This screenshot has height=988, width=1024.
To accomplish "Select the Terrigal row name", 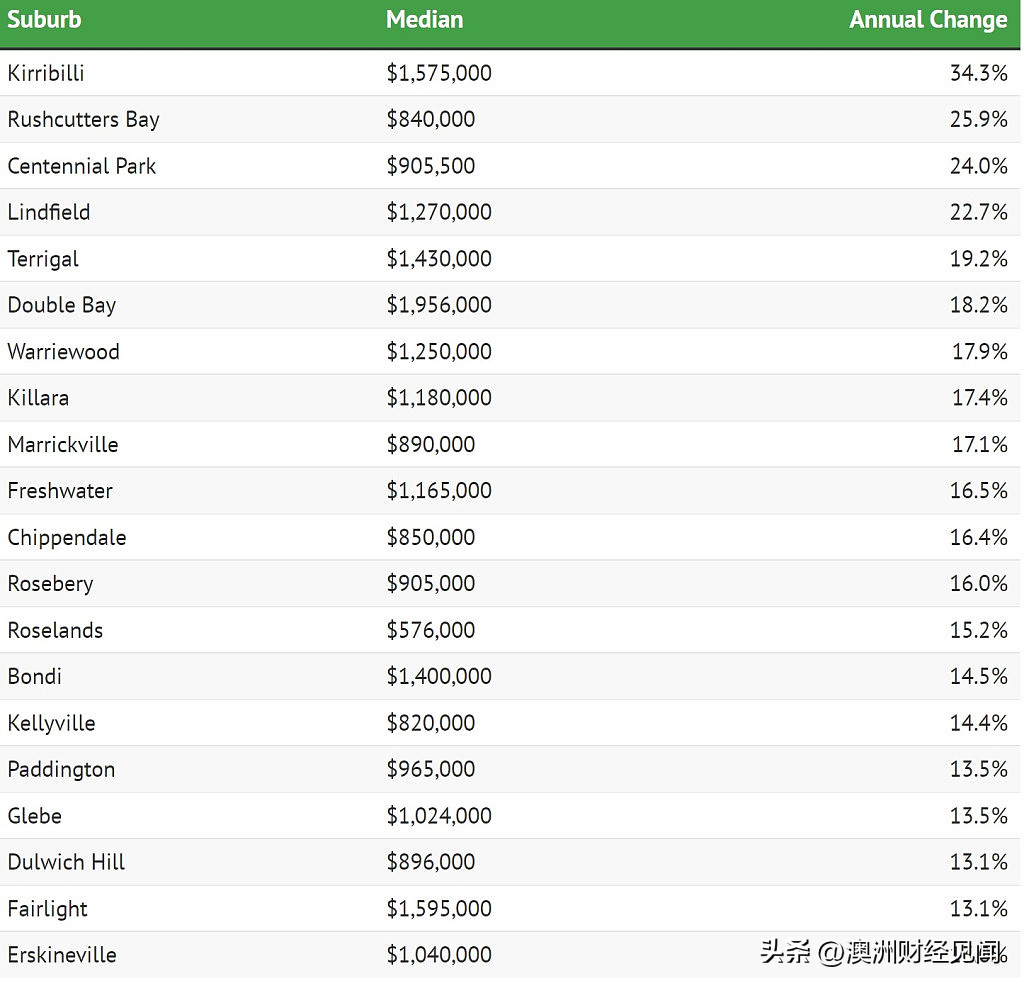I will click(x=43, y=259).
